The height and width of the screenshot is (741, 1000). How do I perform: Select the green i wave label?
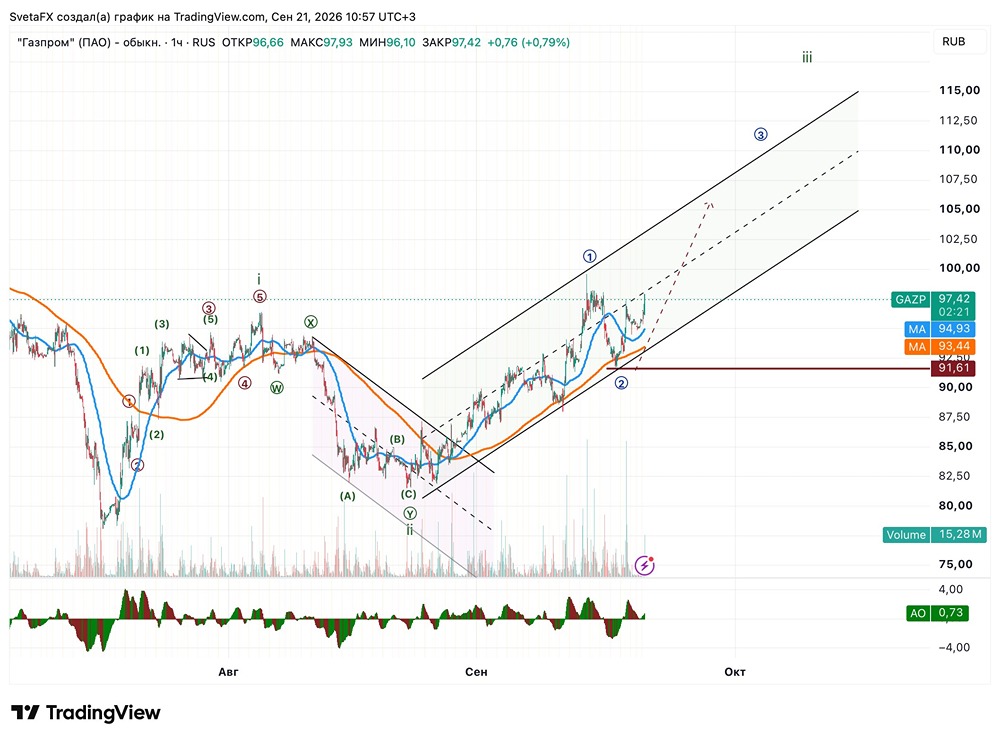click(x=259, y=279)
